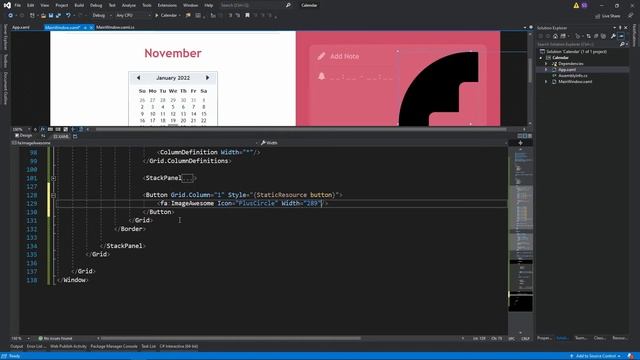The height and width of the screenshot is (360, 640).
Task: Open Package Manager Console tab
Action: (114, 347)
